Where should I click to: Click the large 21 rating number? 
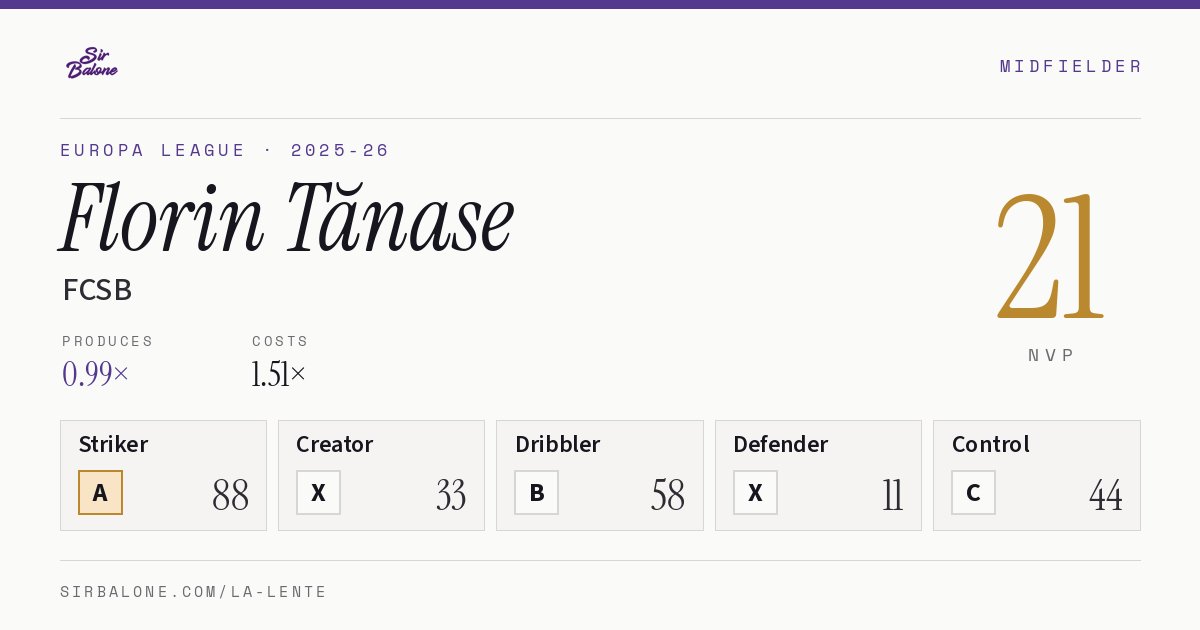(x=1051, y=257)
